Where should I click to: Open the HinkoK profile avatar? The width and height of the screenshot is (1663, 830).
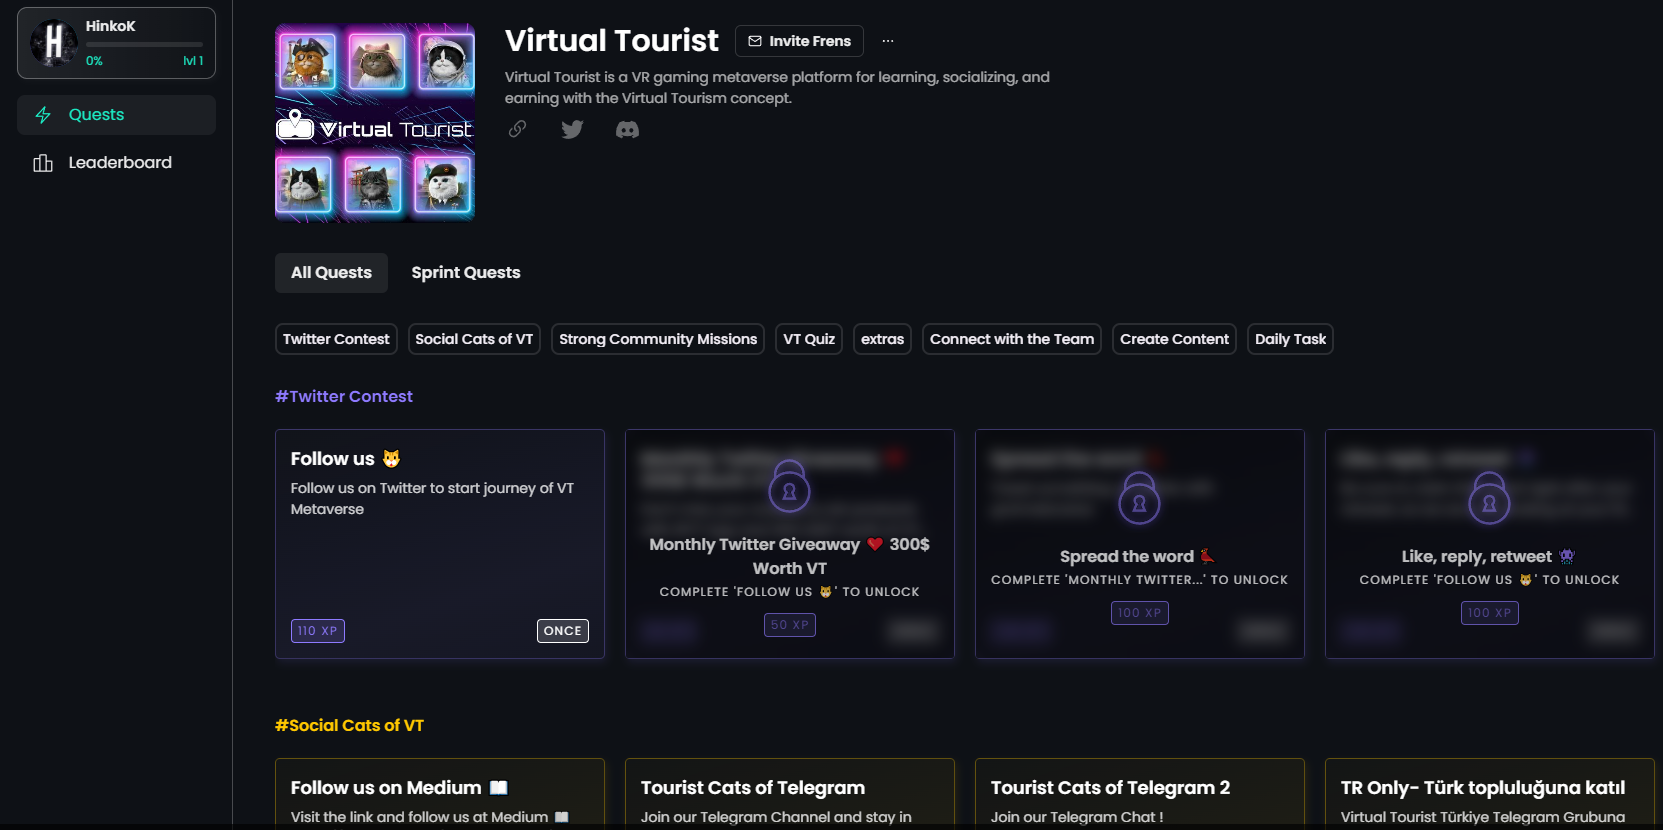pos(54,43)
